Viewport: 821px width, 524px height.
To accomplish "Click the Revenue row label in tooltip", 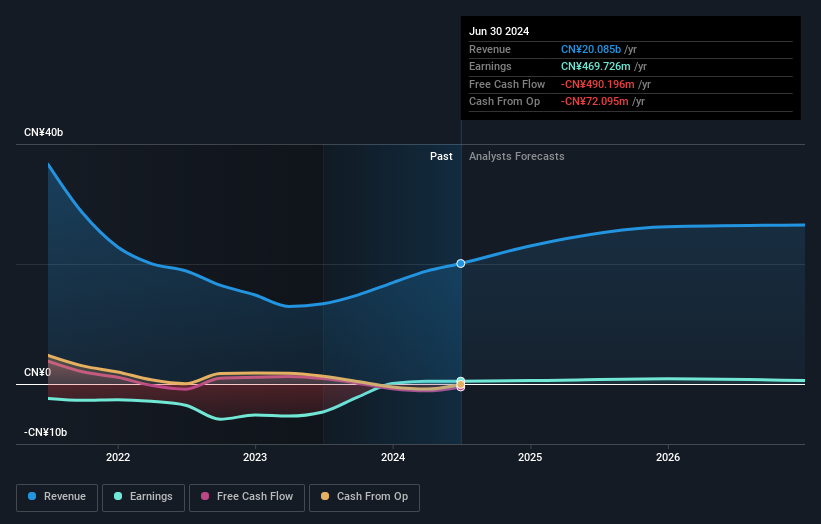I will coord(490,49).
